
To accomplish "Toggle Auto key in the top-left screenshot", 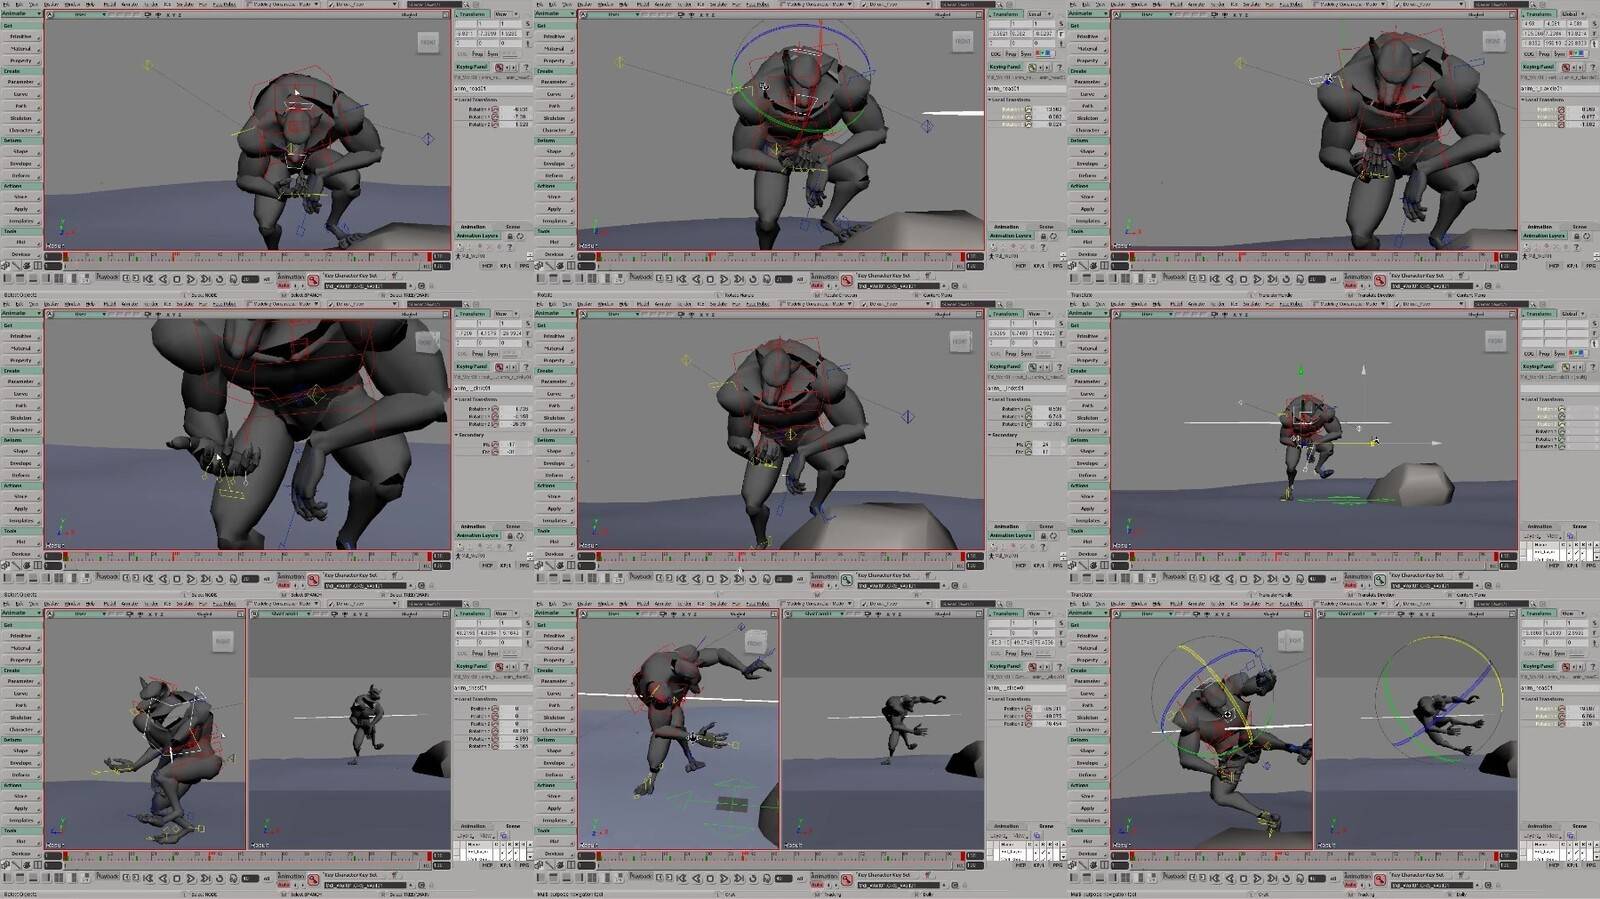I will coord(283,286).
